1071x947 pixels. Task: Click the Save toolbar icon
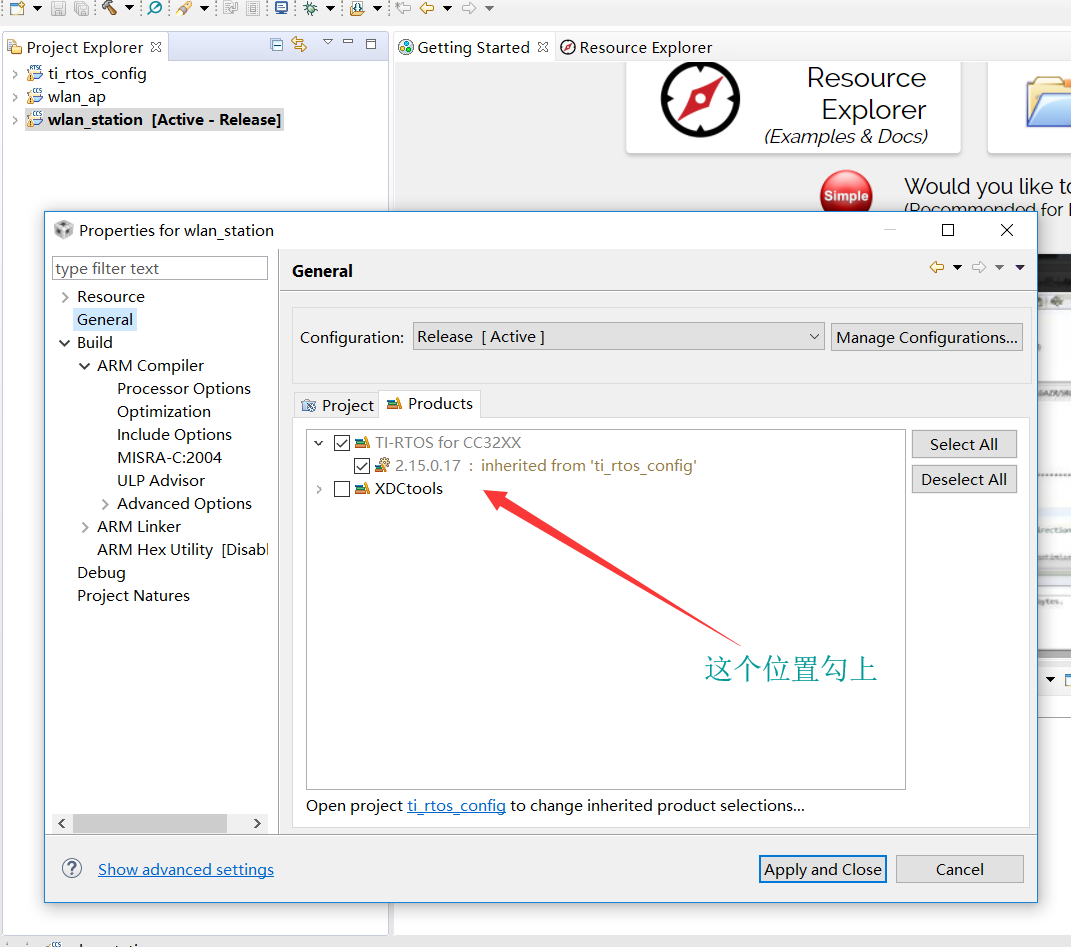(x=59, y=8)
